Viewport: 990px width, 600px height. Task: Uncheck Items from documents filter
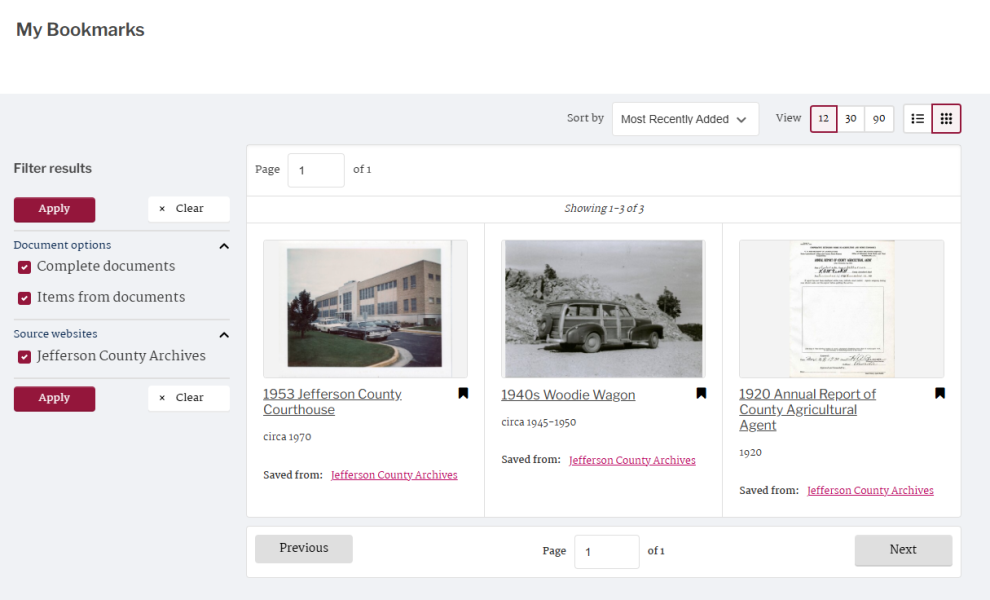[24, 298]
